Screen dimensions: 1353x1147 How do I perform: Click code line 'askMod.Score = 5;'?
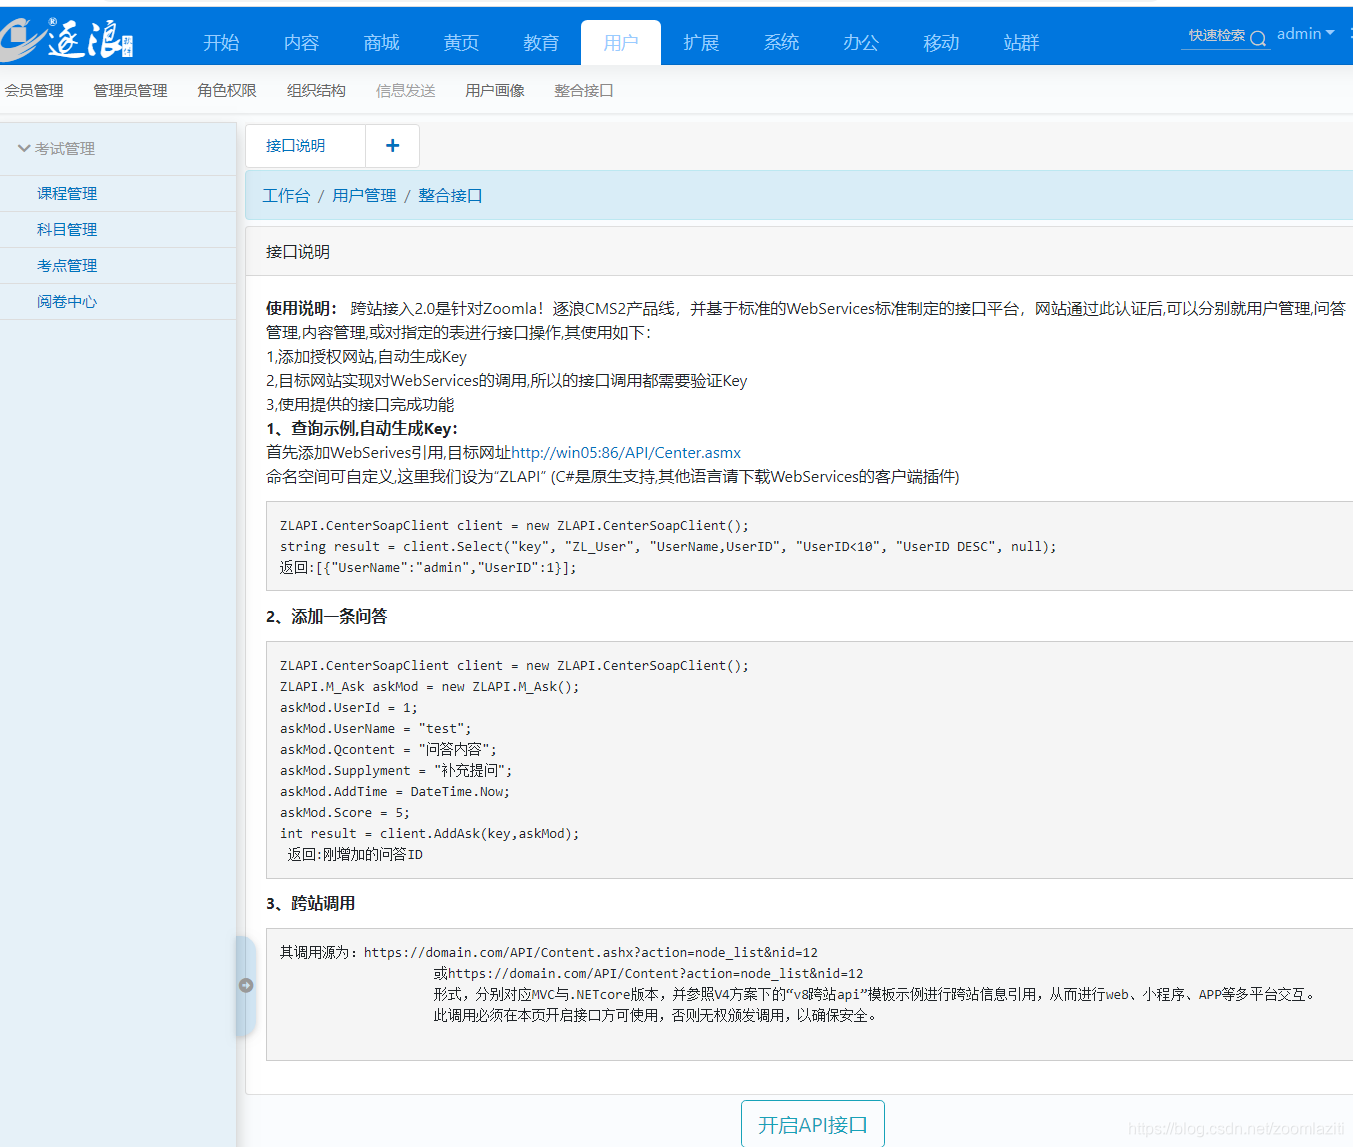pos(345,813)
